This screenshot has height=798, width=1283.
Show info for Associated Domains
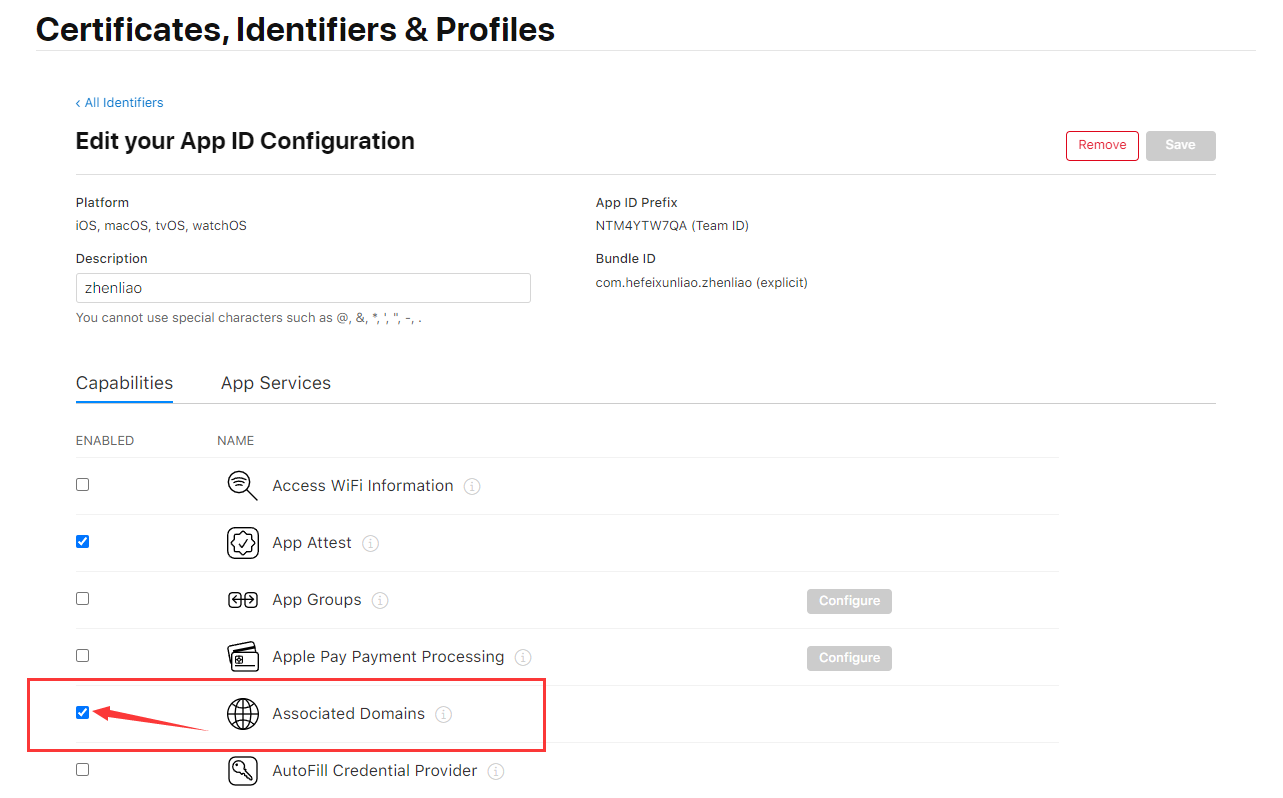[x=444, y=715]
